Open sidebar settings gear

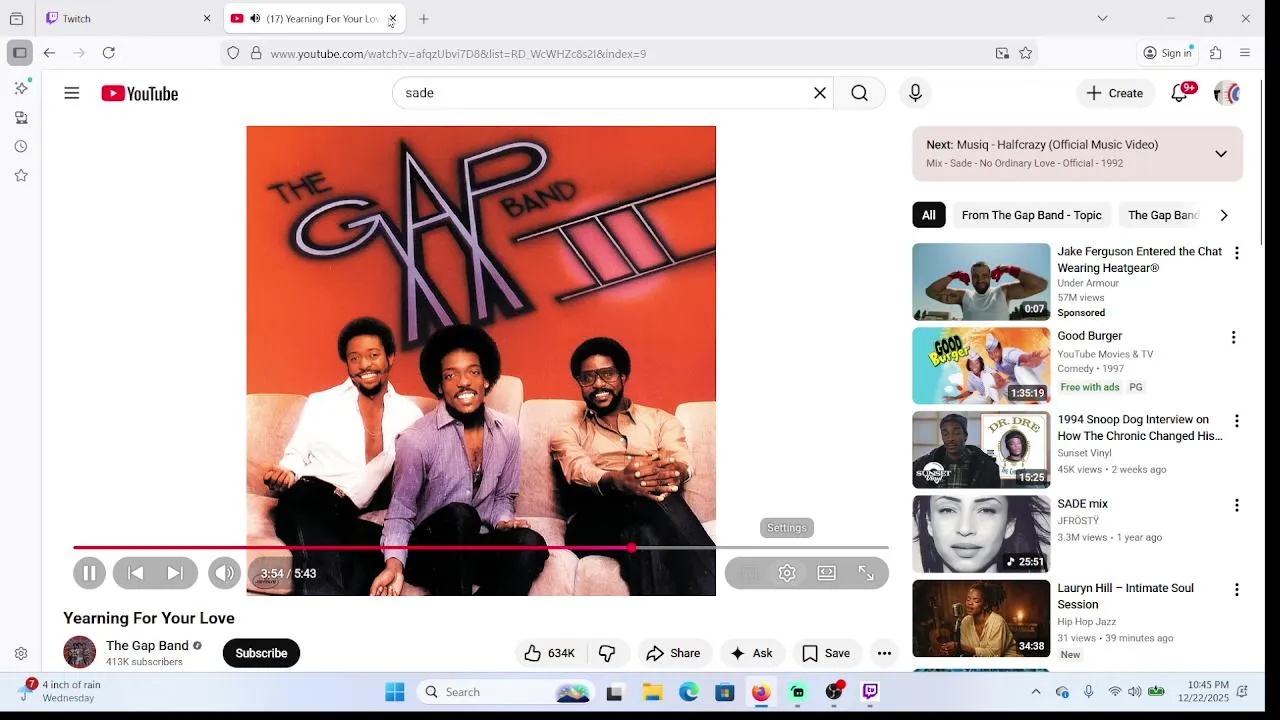[20, 653]
